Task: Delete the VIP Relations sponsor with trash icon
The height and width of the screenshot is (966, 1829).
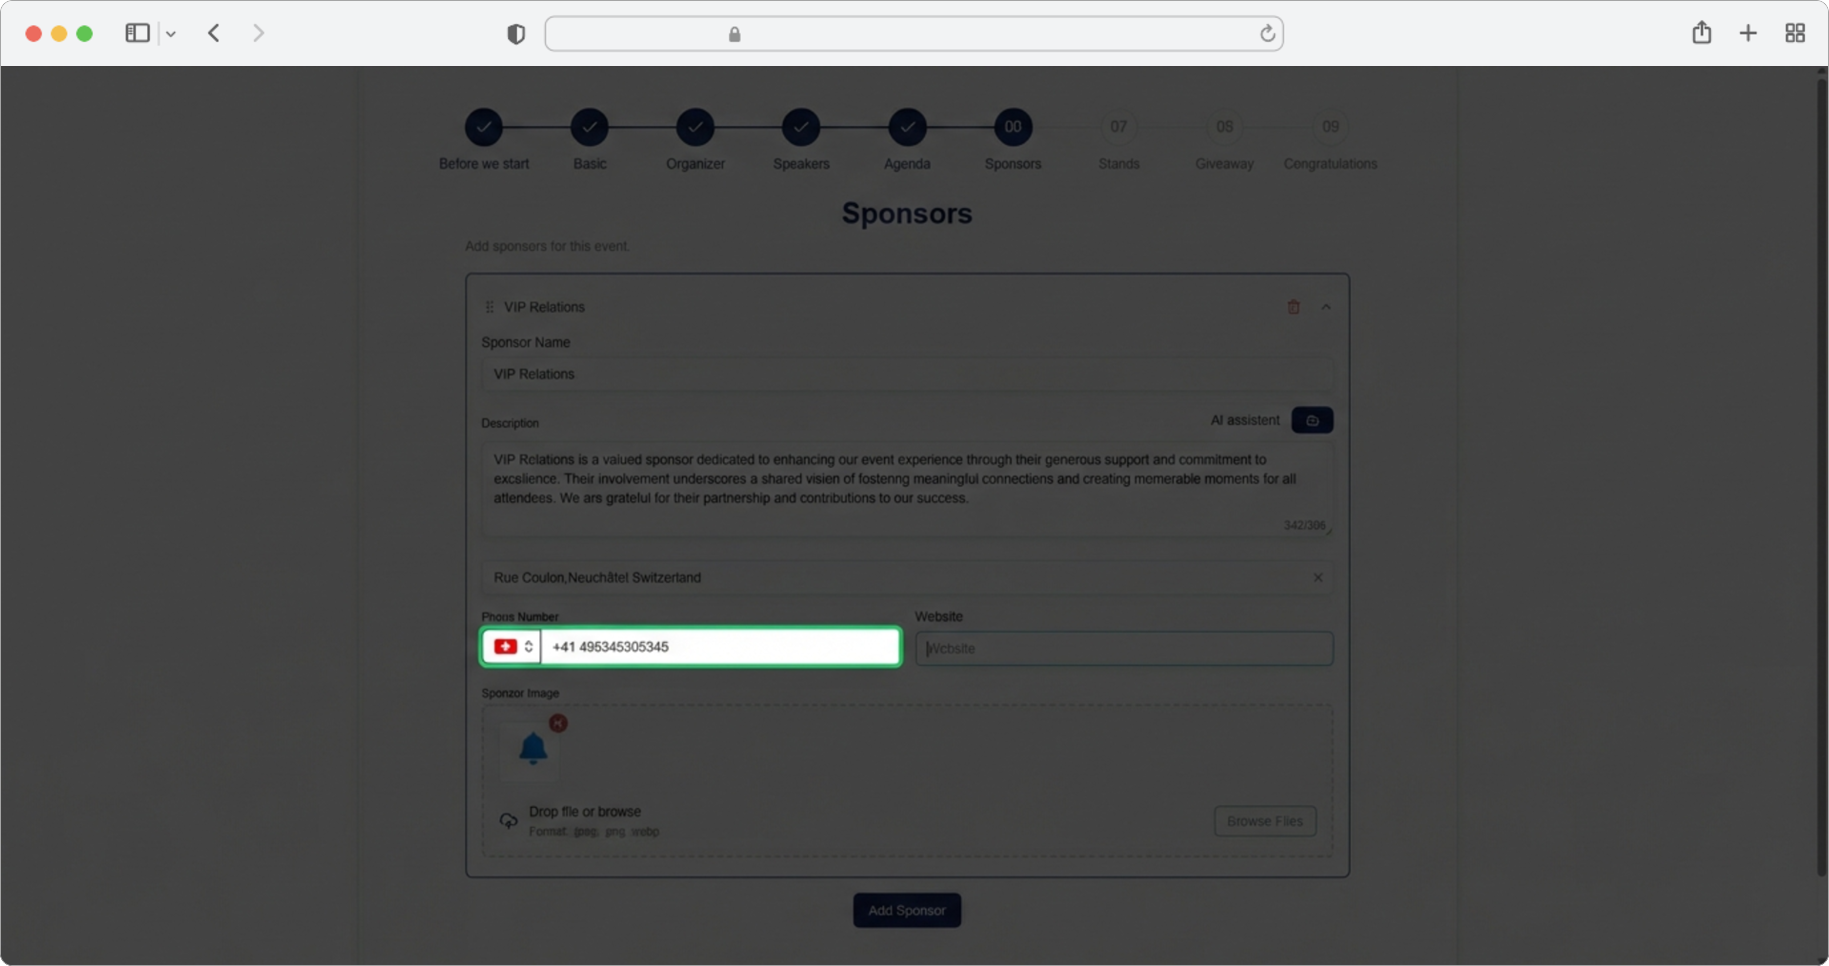Action: click(x=1293, y=307)
